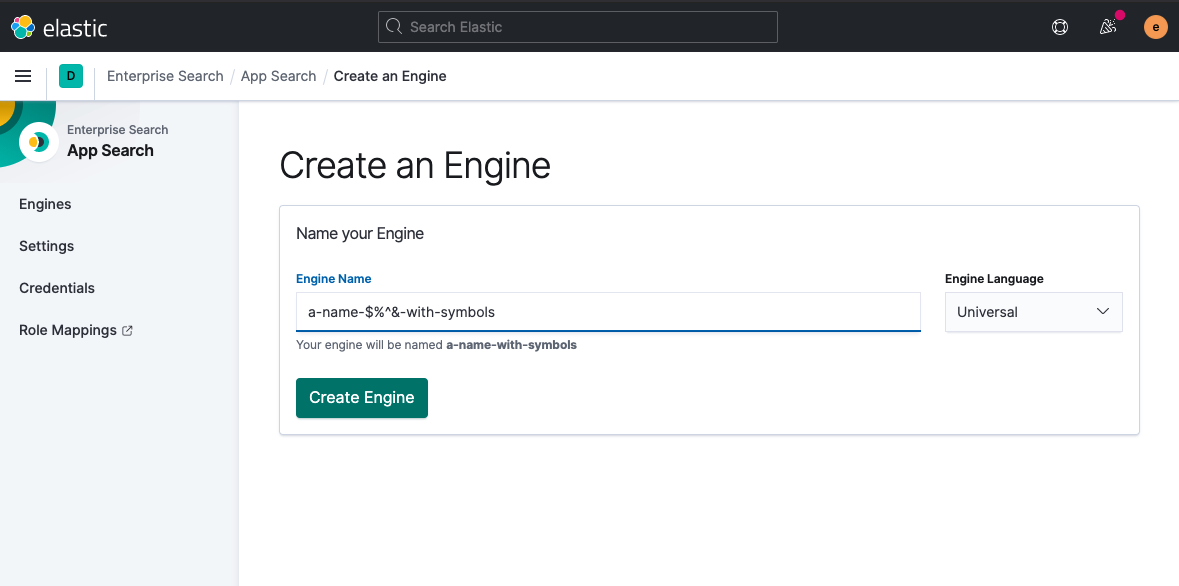Click the Elastic wordmark text
Viewport: 1179px width, 586px height.
coord(75,28)
